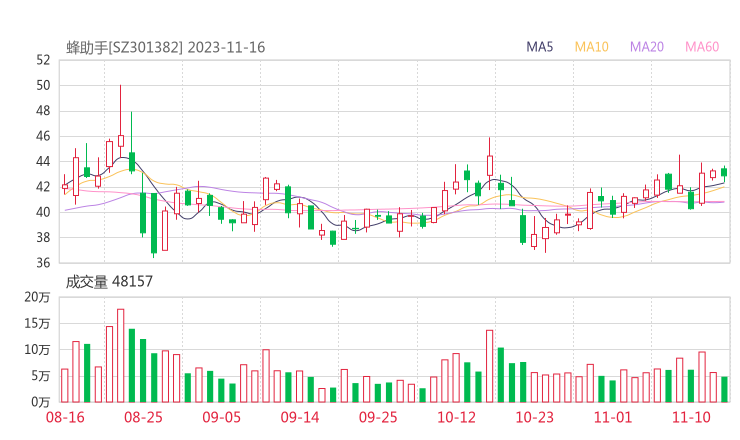
Task: Click the MA60 legend label
Action: click(x=702, y=47)
